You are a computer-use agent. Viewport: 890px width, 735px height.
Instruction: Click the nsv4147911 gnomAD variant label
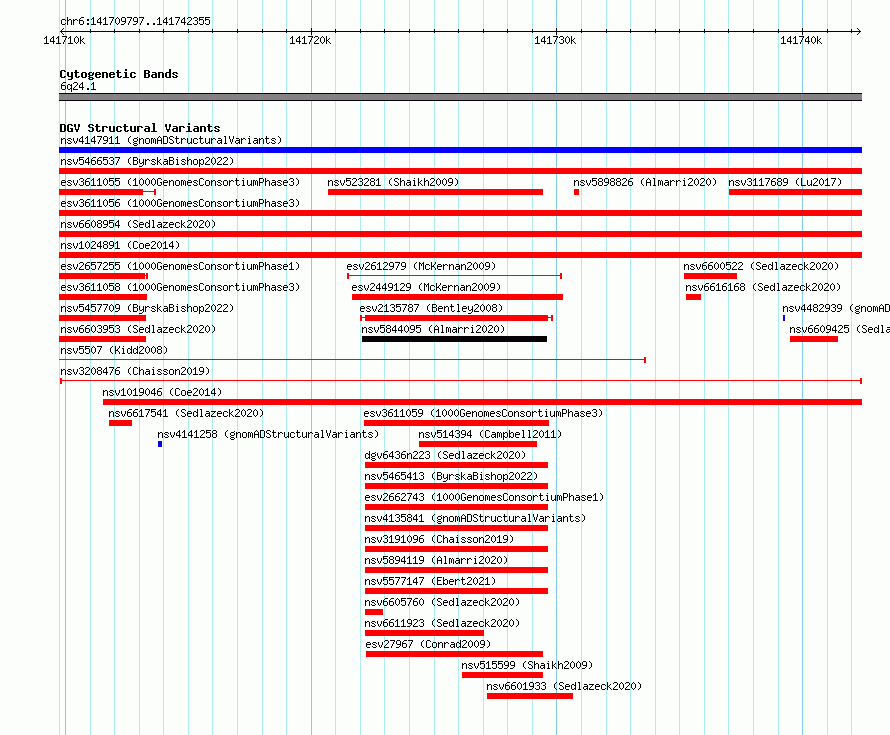[x=171, y=140]
